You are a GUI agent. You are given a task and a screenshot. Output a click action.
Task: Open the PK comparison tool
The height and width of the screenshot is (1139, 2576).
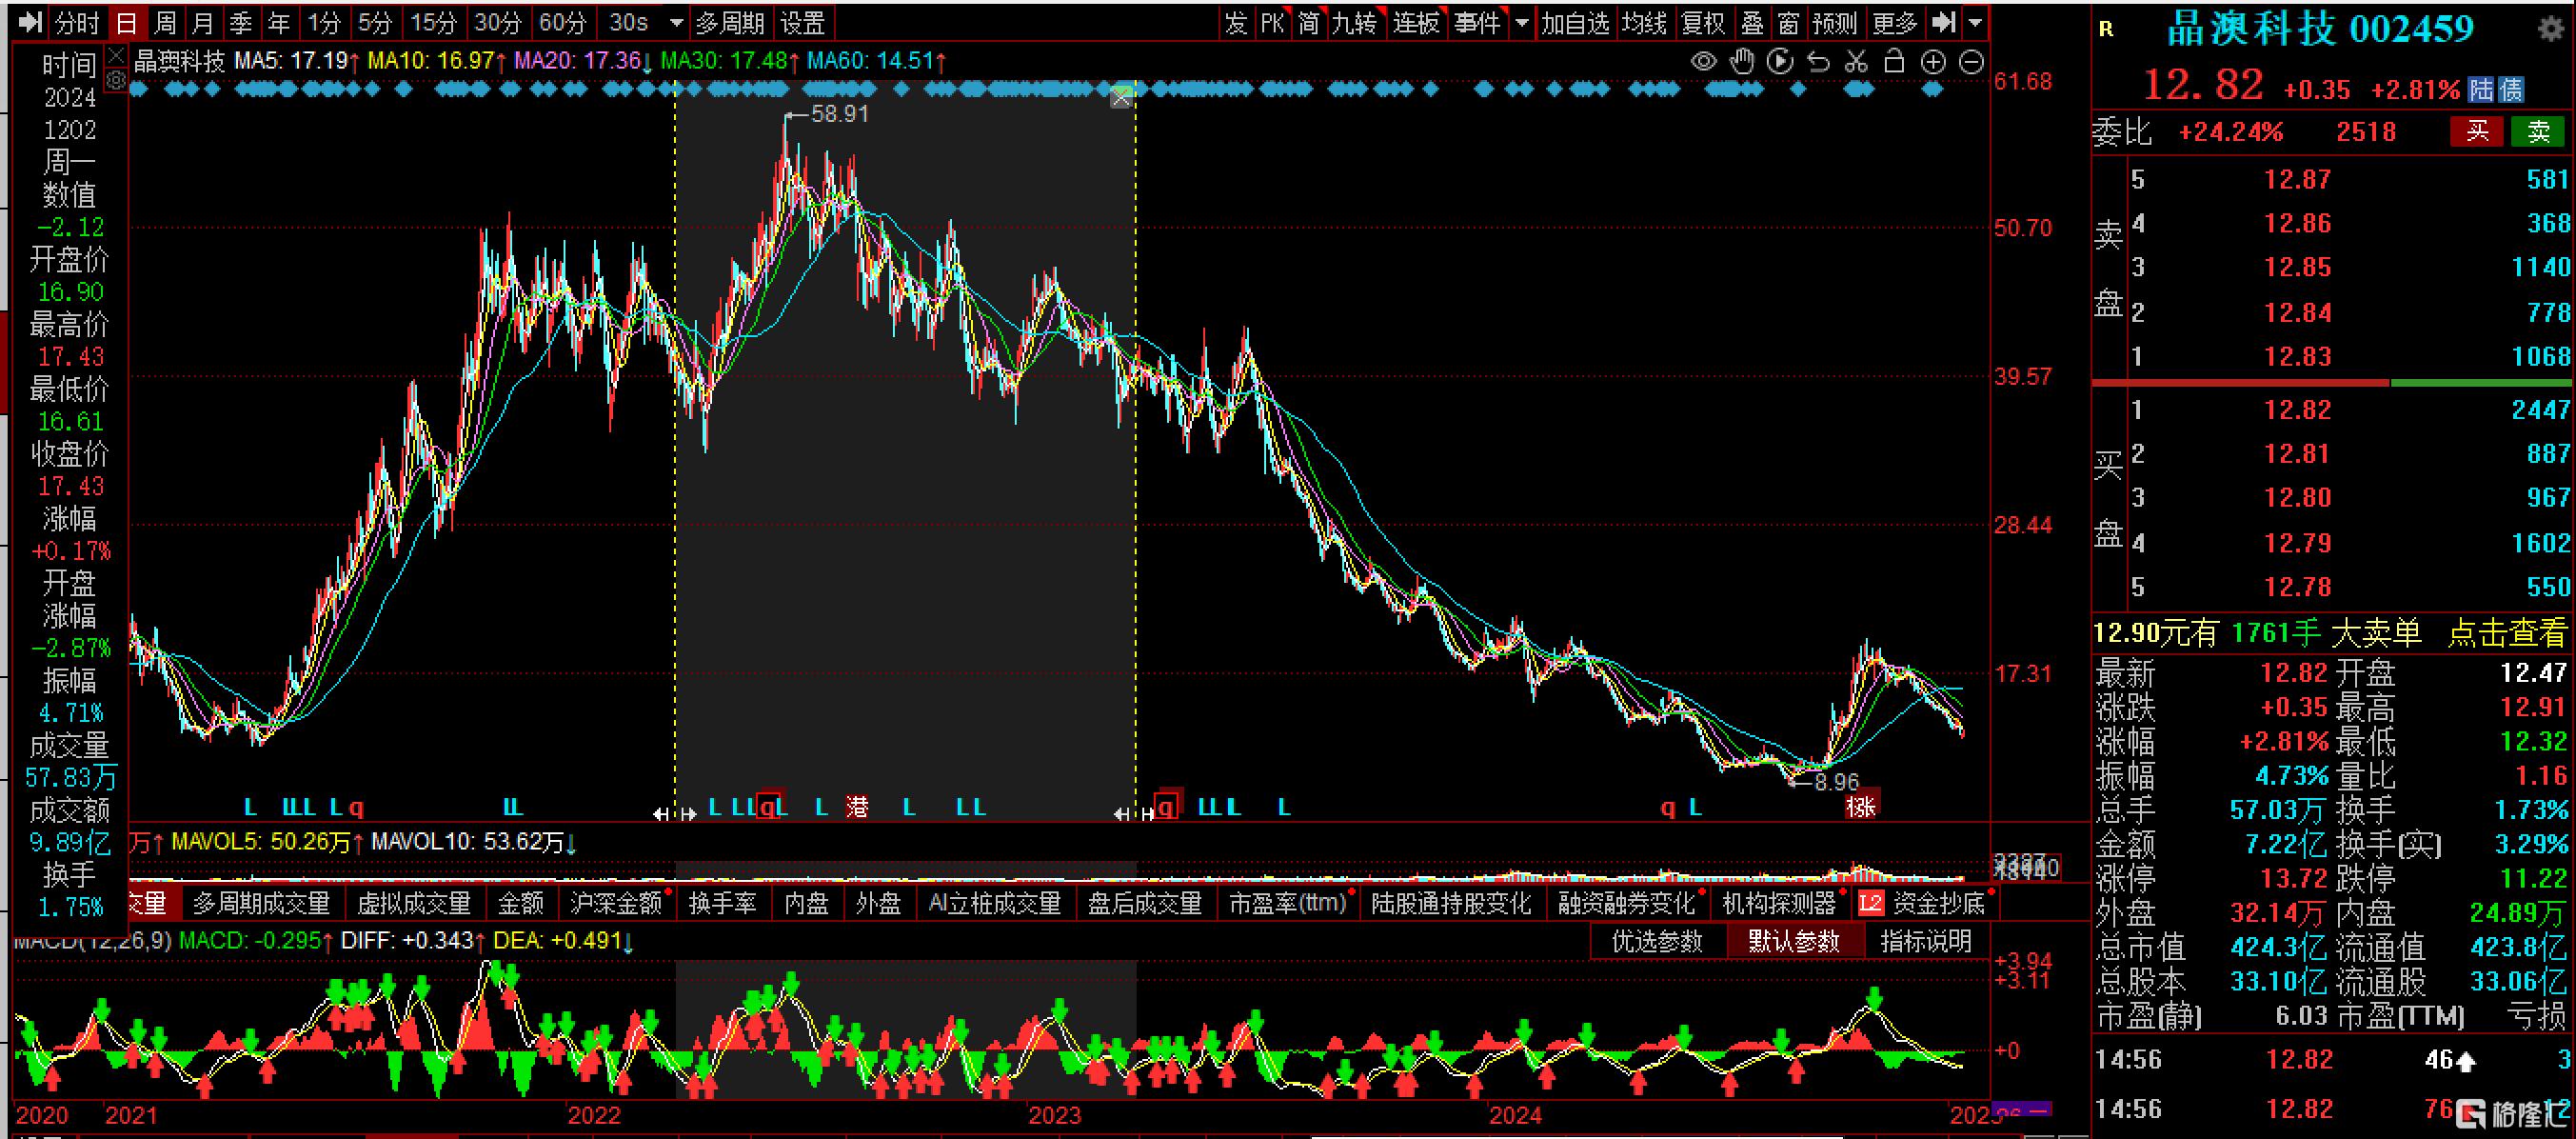pyautogui.click(x=1272, y=22)
